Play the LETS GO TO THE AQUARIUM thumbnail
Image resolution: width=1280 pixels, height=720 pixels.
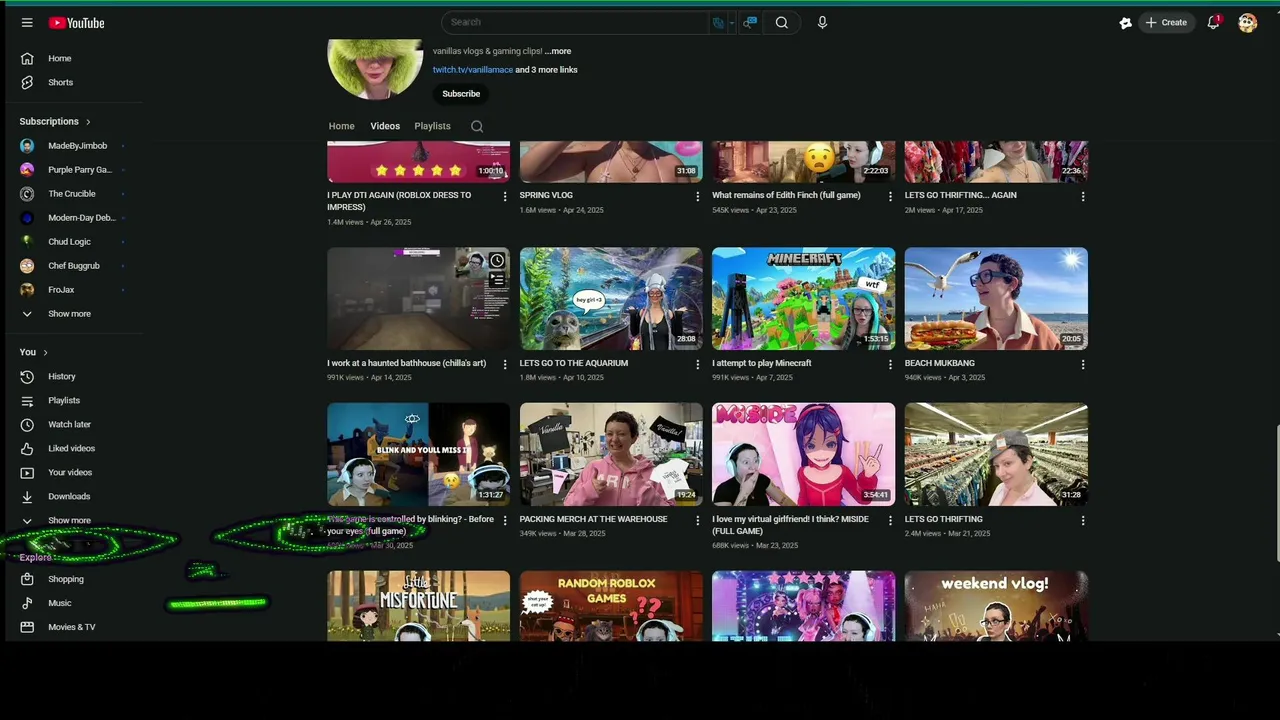coord(611,299)
